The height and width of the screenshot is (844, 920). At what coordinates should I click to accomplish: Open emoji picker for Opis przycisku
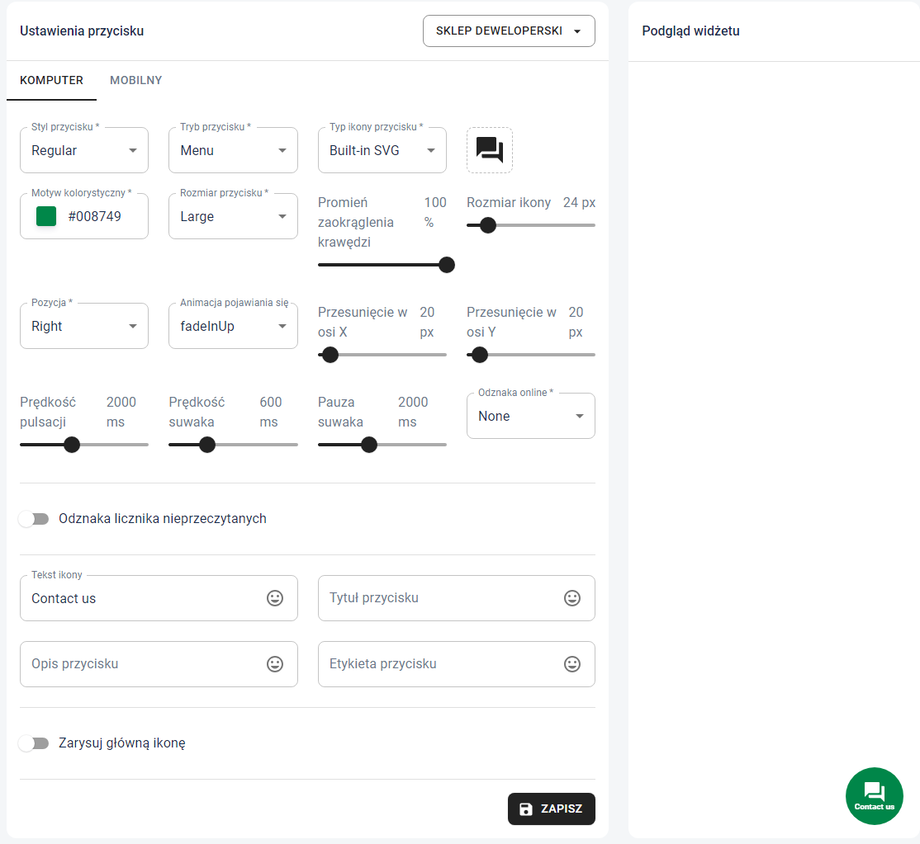pos(275,664)
